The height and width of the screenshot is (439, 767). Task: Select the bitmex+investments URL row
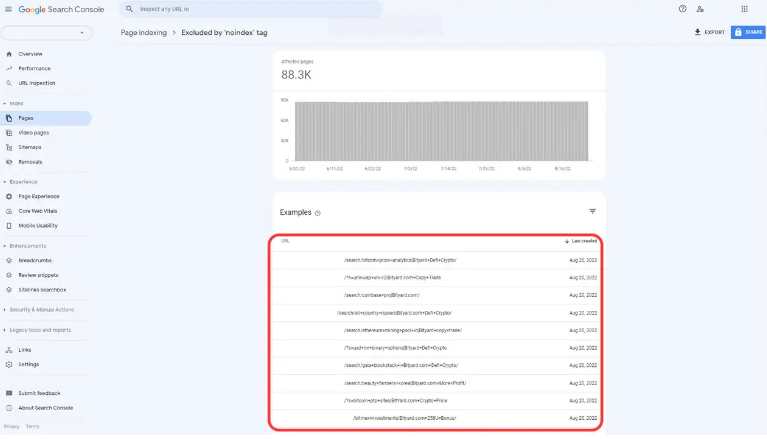point(436,418)
